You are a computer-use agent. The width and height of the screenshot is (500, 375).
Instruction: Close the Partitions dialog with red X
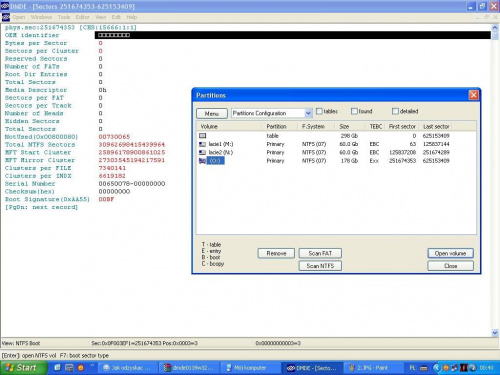[x=473, y=95]
